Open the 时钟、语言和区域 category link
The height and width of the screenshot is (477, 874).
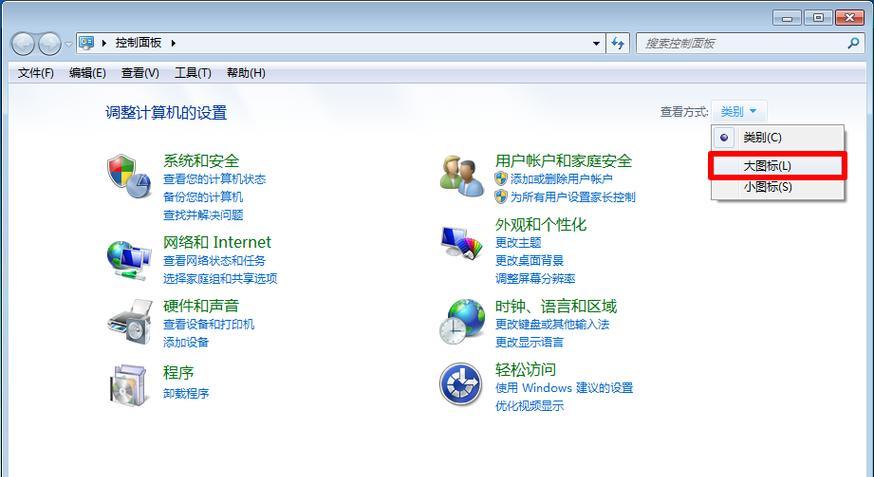pos(556,306)
